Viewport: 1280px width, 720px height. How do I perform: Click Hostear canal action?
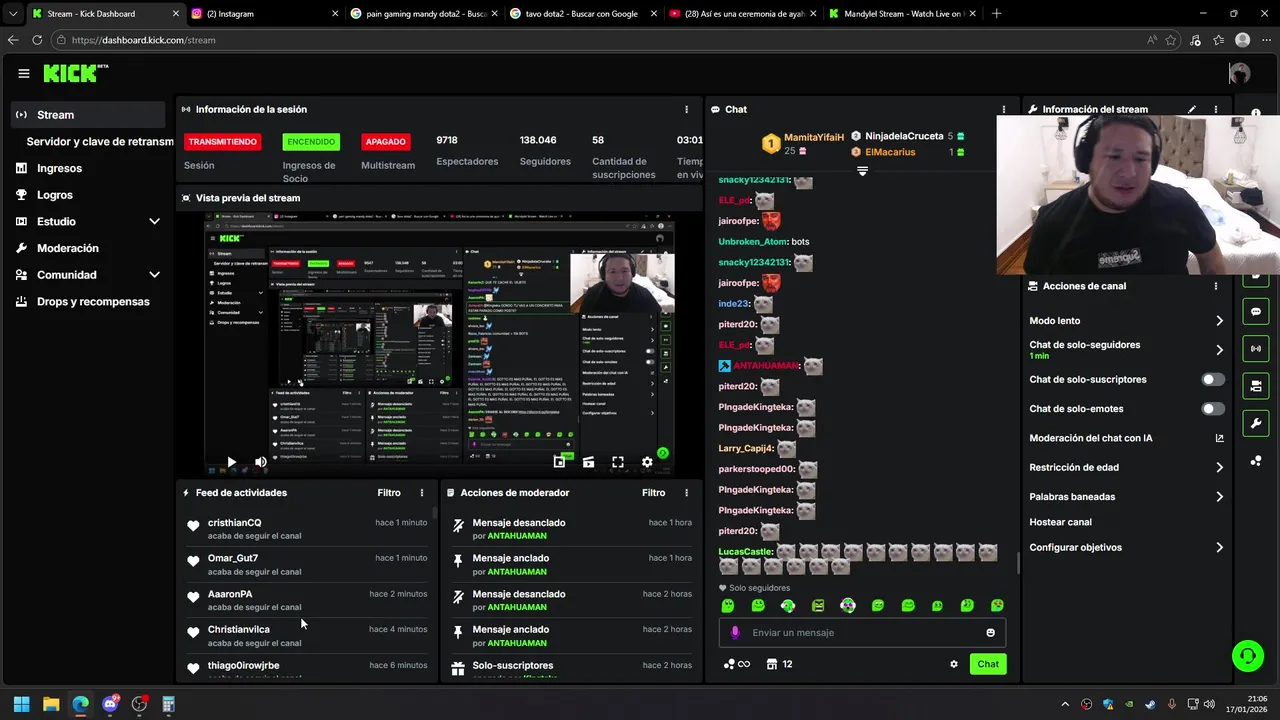[1060, 522]
